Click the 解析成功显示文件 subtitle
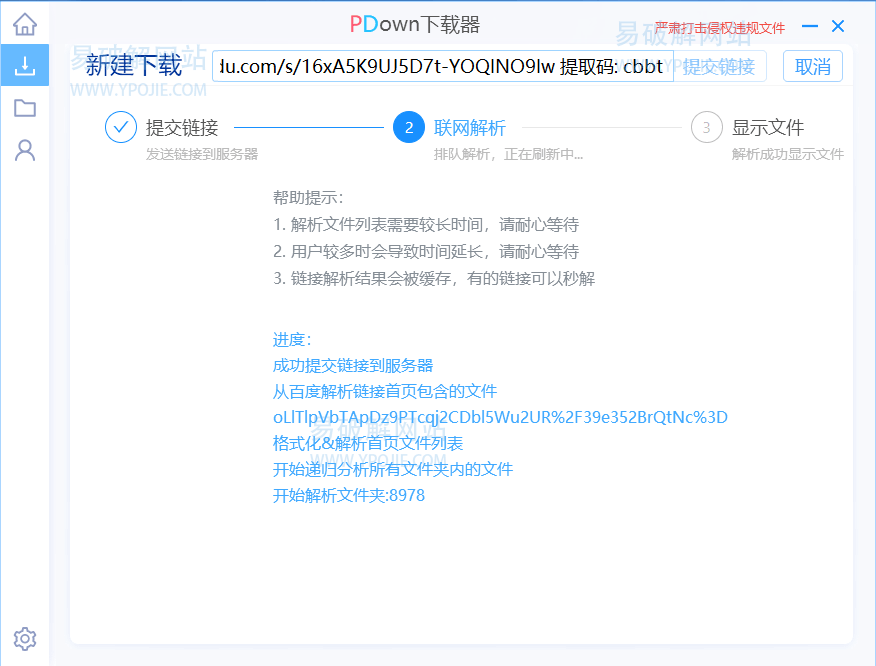 click(788, 154)
